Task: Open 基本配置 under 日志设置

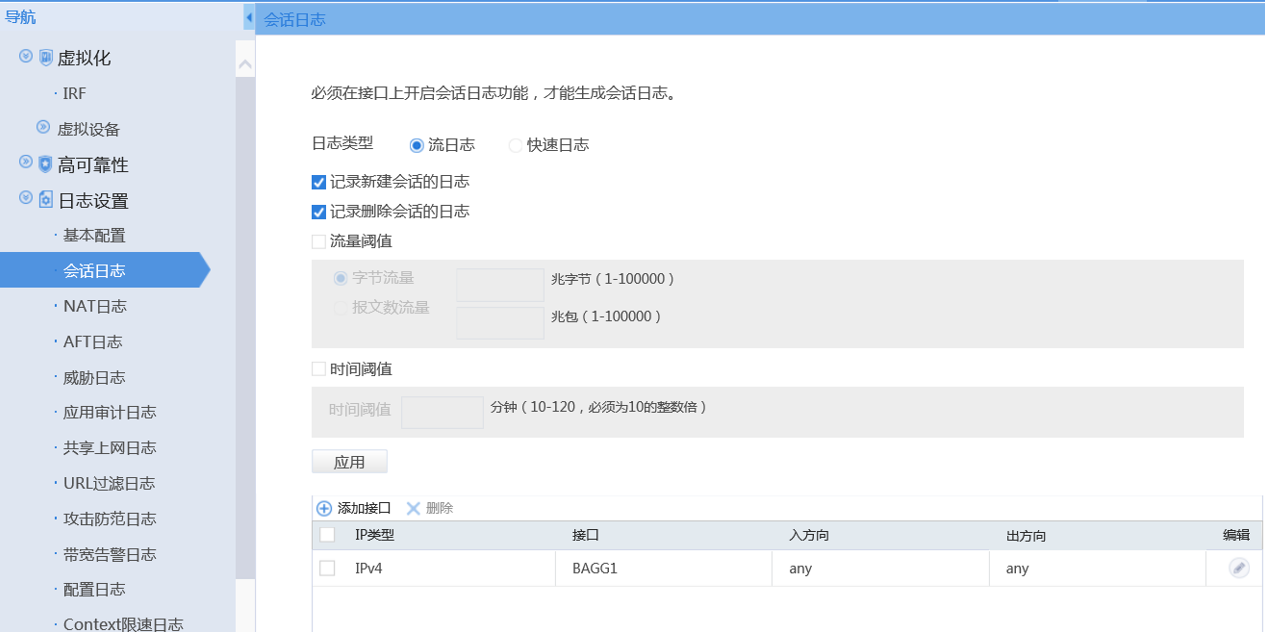Action: pos(95,235)
